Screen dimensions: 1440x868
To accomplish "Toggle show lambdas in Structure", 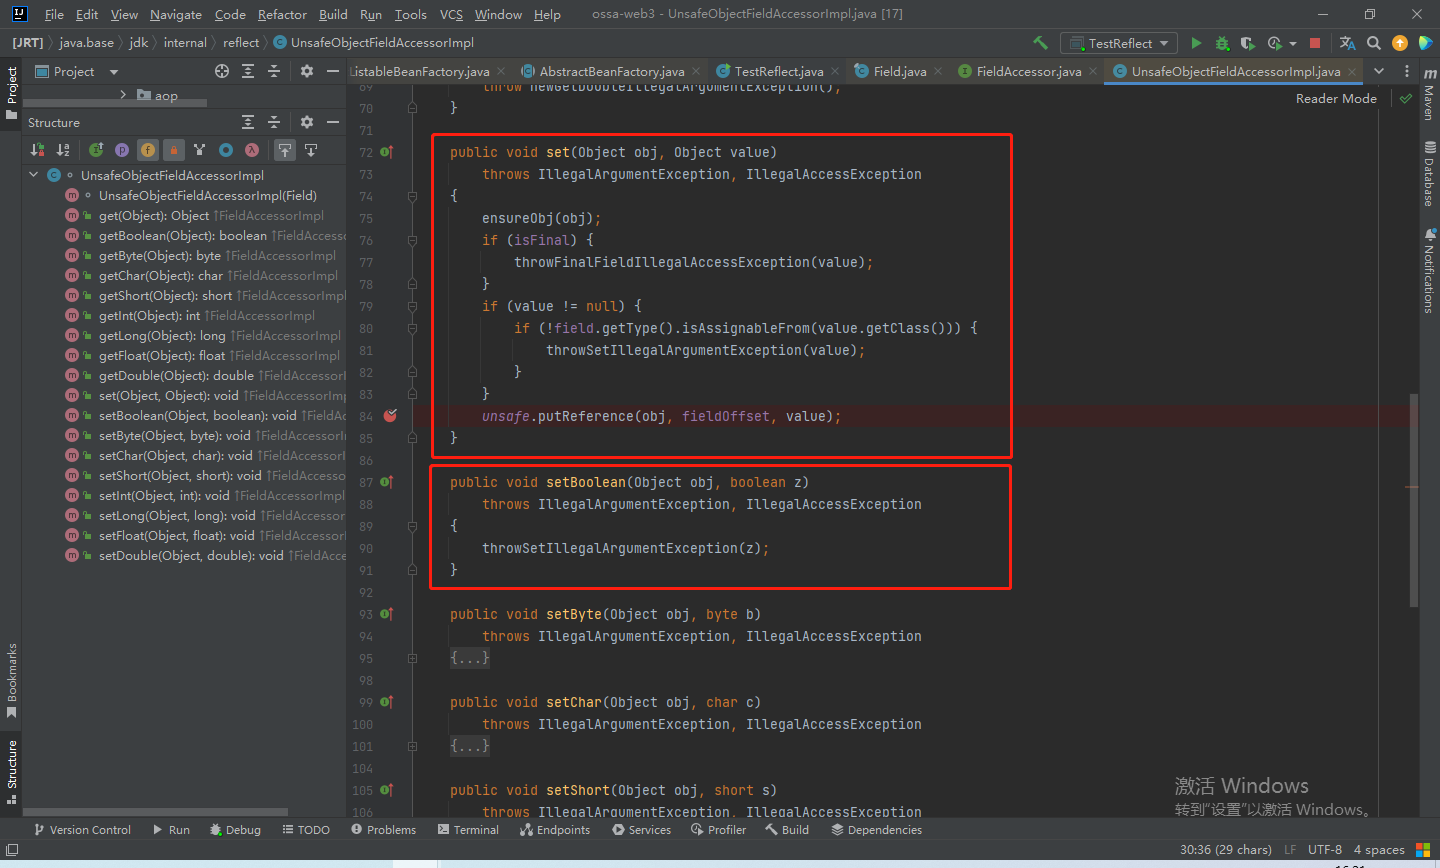I will tap(252, 150).
